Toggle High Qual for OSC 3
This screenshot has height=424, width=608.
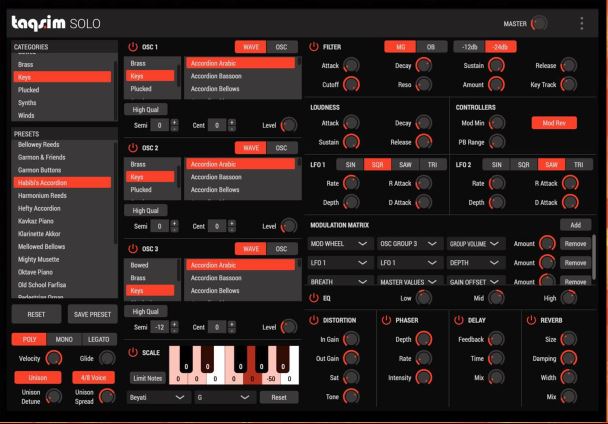click(145, 311)
